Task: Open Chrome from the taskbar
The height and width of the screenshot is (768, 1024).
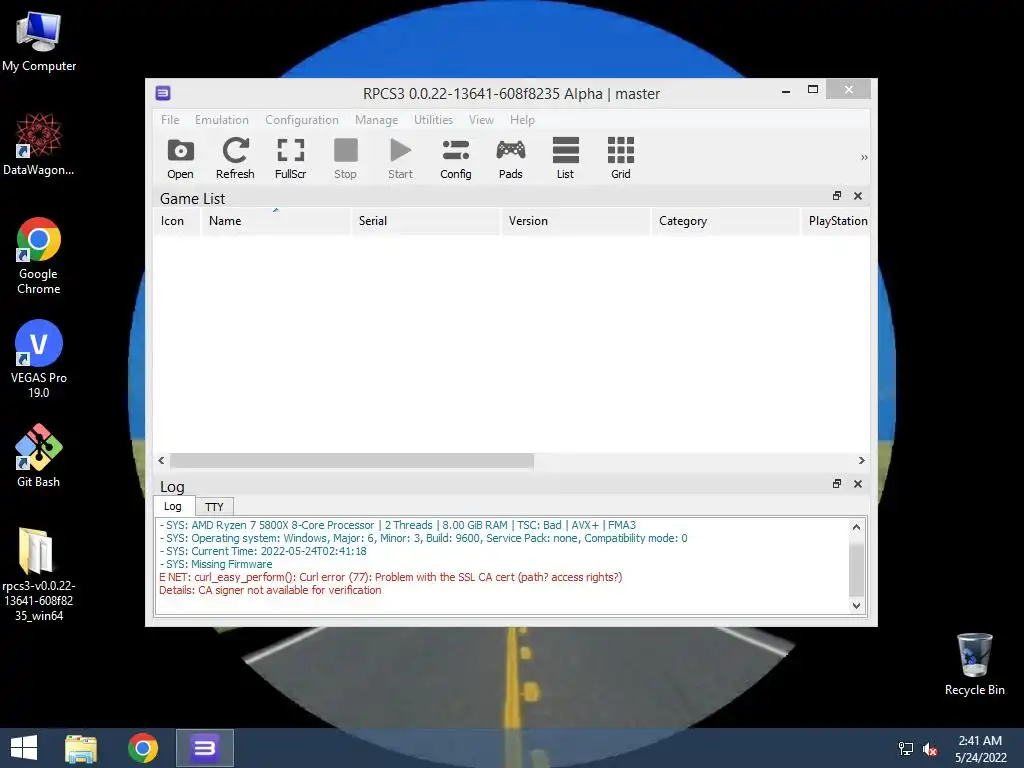Action: 143,748
